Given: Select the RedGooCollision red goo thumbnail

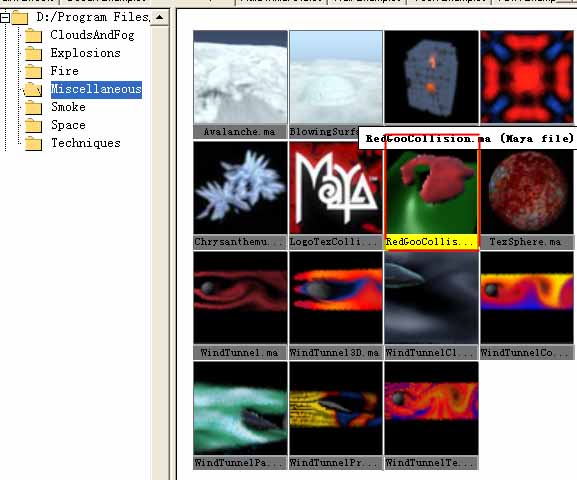Looking at the screenshot, I should pos(431,191).
